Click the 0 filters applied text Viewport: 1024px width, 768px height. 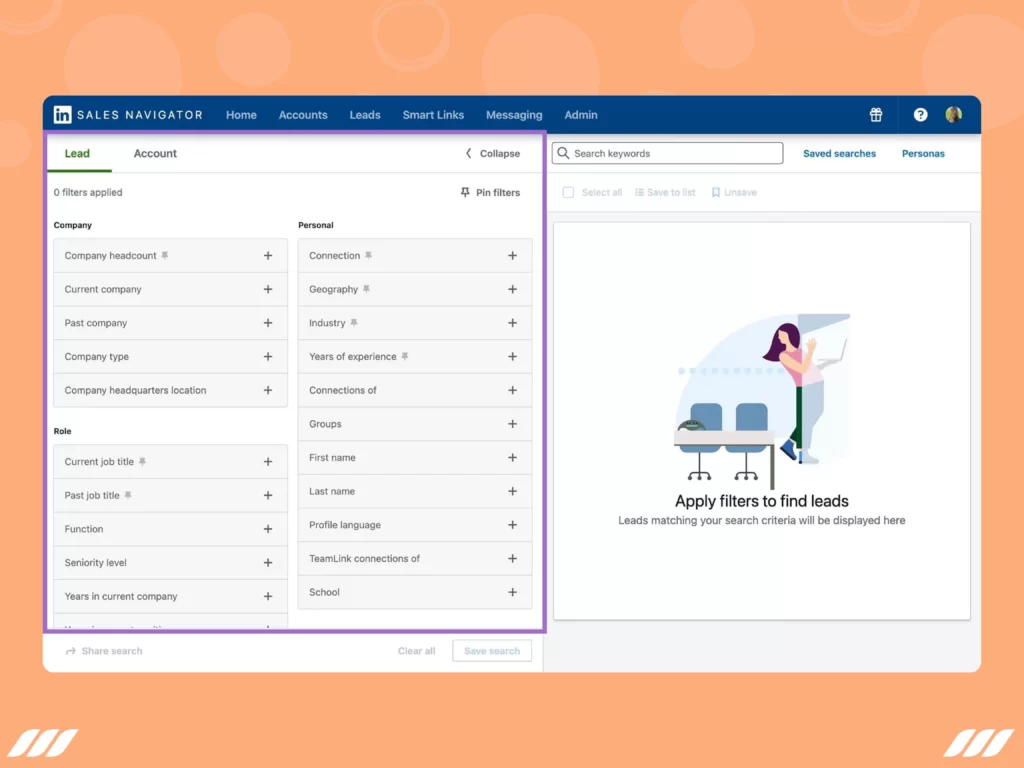[x=88, y=193]
